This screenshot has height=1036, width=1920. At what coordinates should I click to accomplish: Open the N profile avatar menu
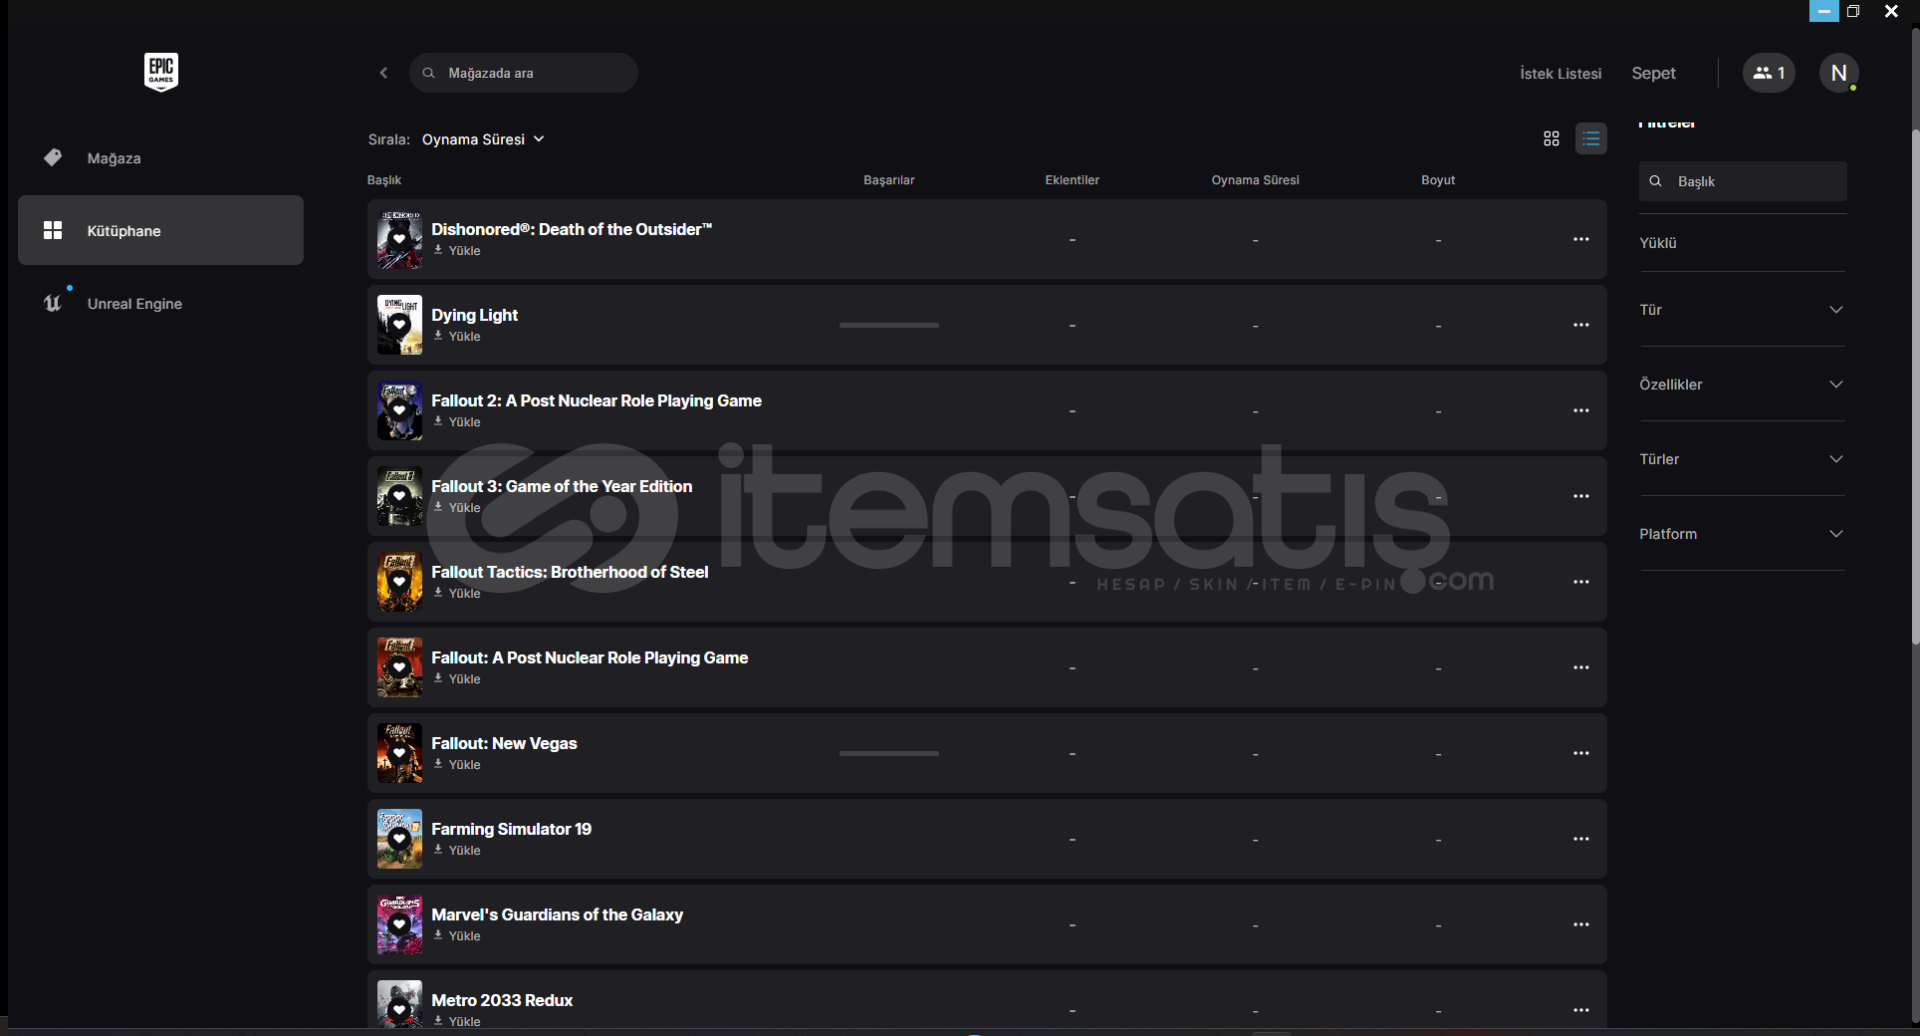[1839, 73]
